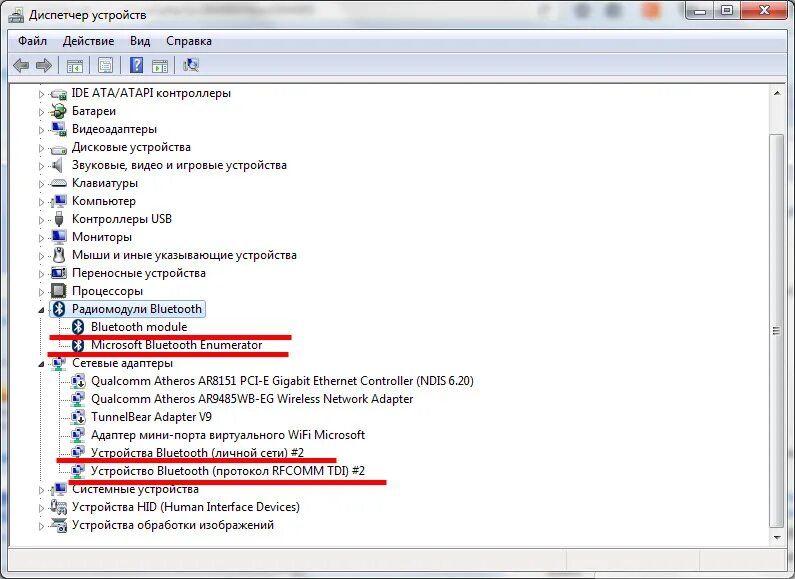Click the Сетевые адаптеры category icon
The image size is (795, 579).
click(x=59, y=363)
